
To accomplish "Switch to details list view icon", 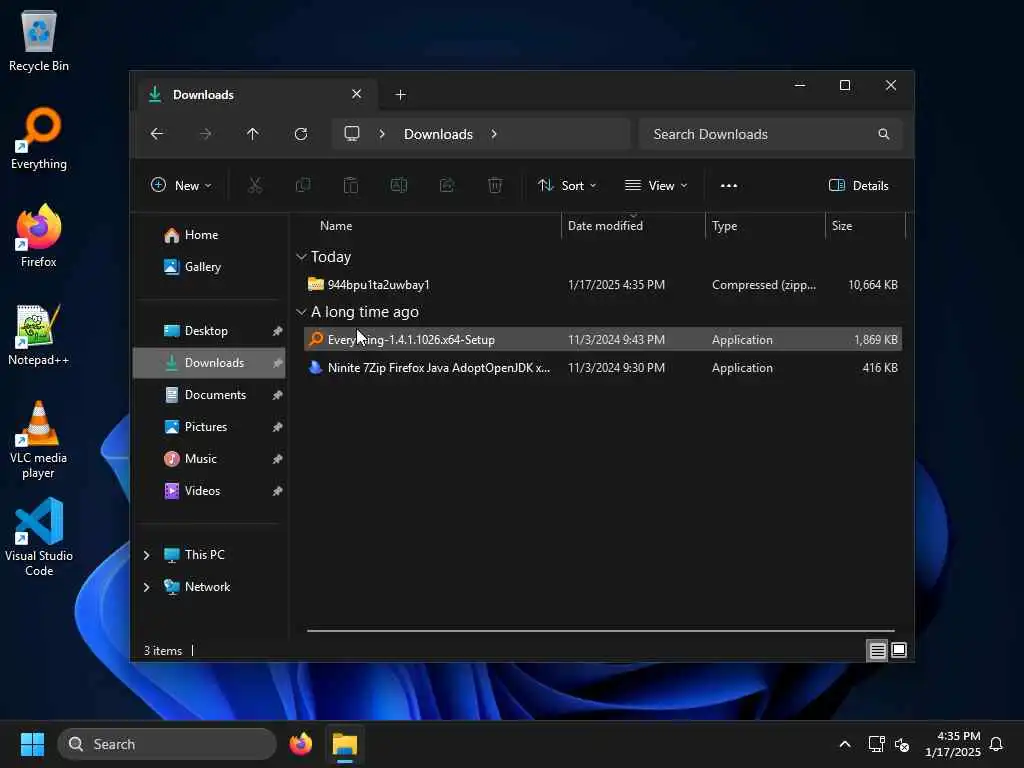I will pyautogui.click(x=877, y=650).
